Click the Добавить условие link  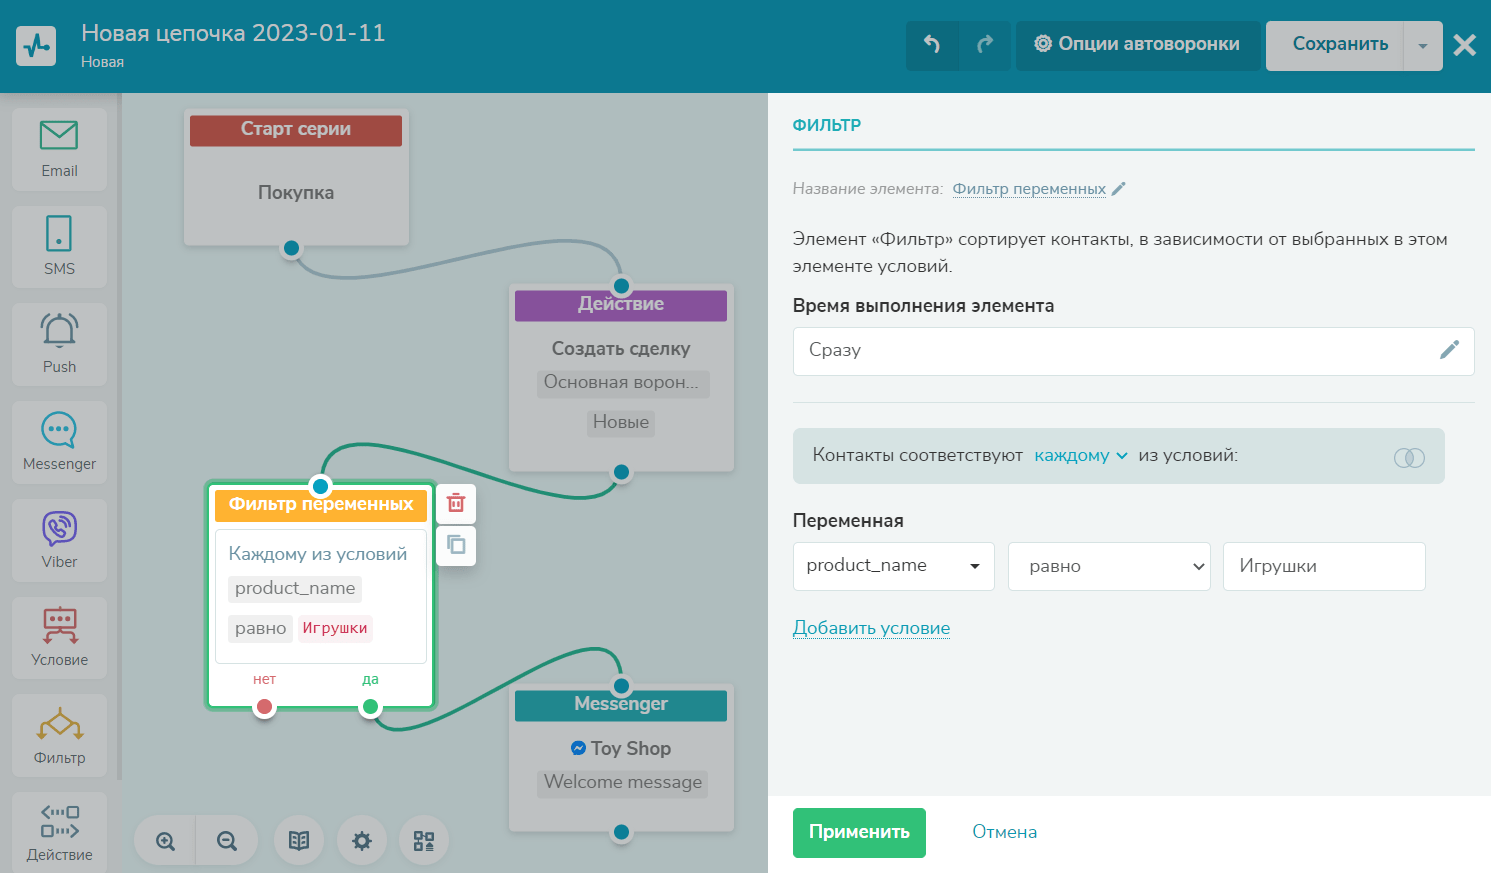point(871,628)
